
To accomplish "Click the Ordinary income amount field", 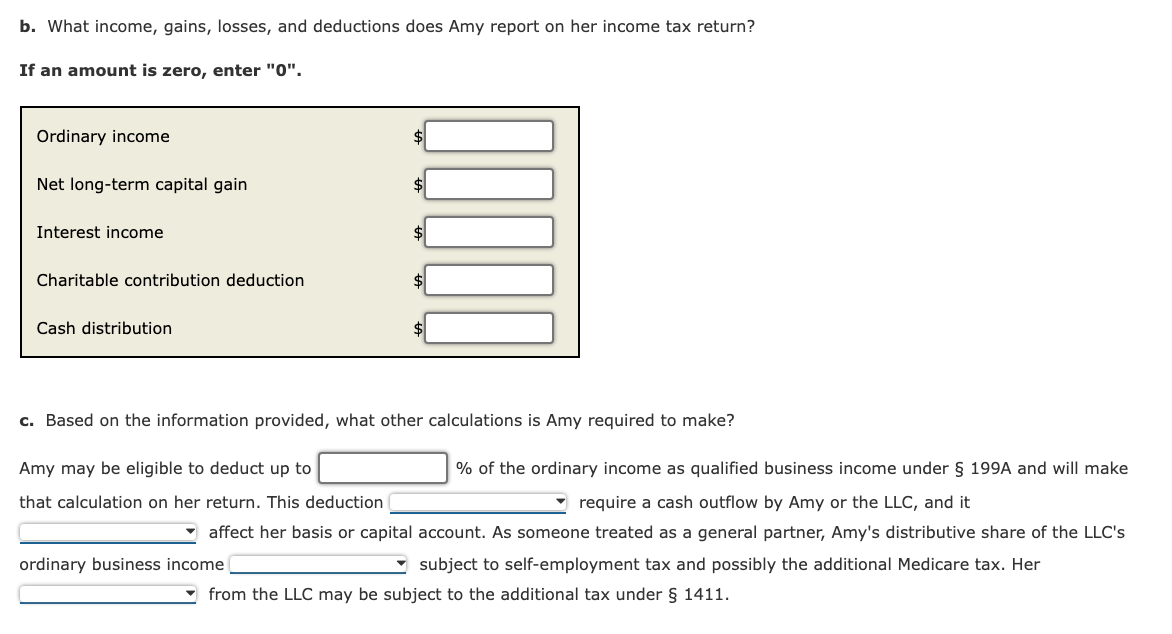I will tap(489, 136).
